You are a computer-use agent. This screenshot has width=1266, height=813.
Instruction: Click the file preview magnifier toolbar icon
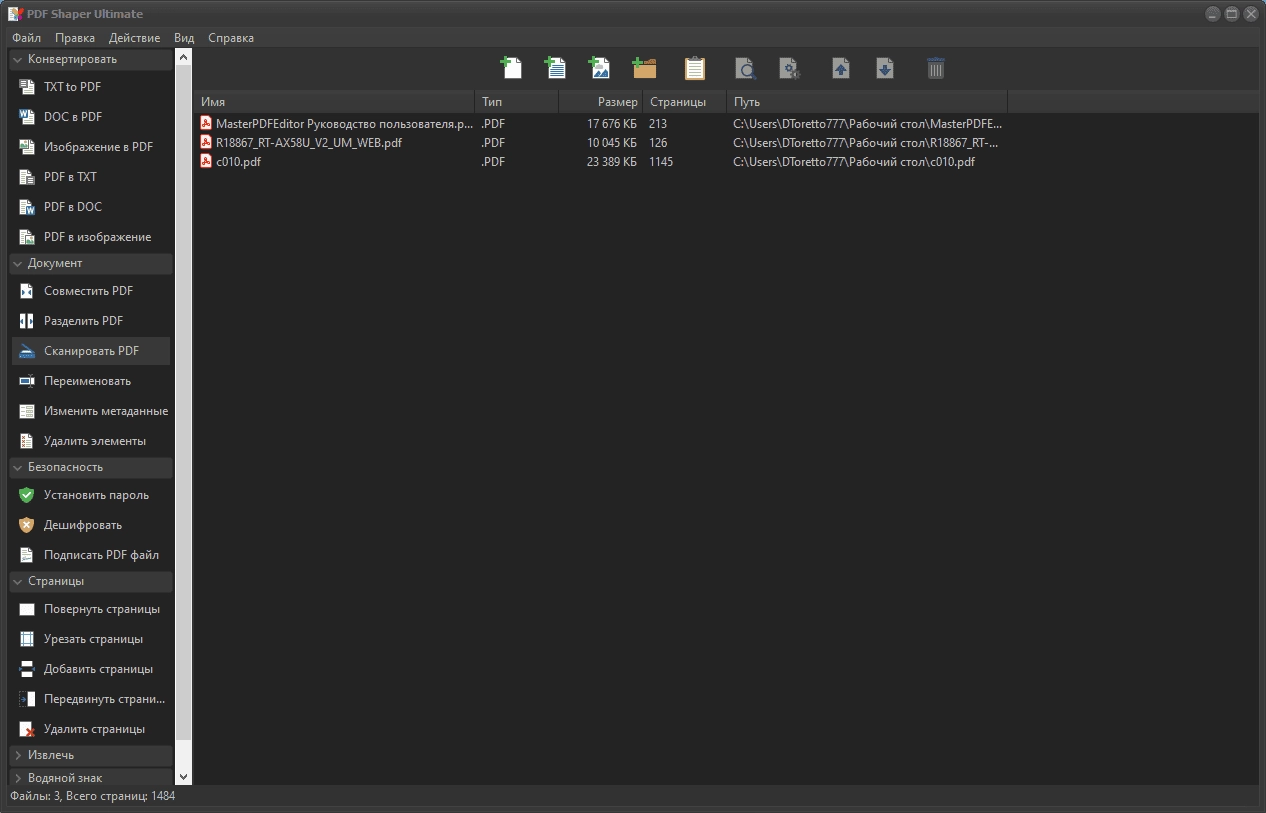[745, 68]
